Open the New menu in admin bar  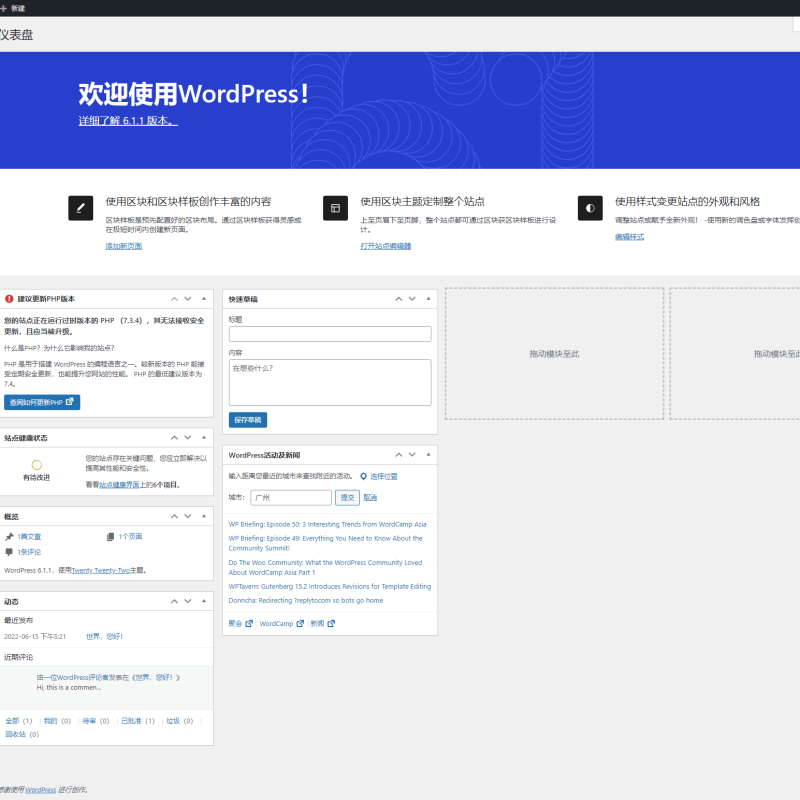[13, 8]
